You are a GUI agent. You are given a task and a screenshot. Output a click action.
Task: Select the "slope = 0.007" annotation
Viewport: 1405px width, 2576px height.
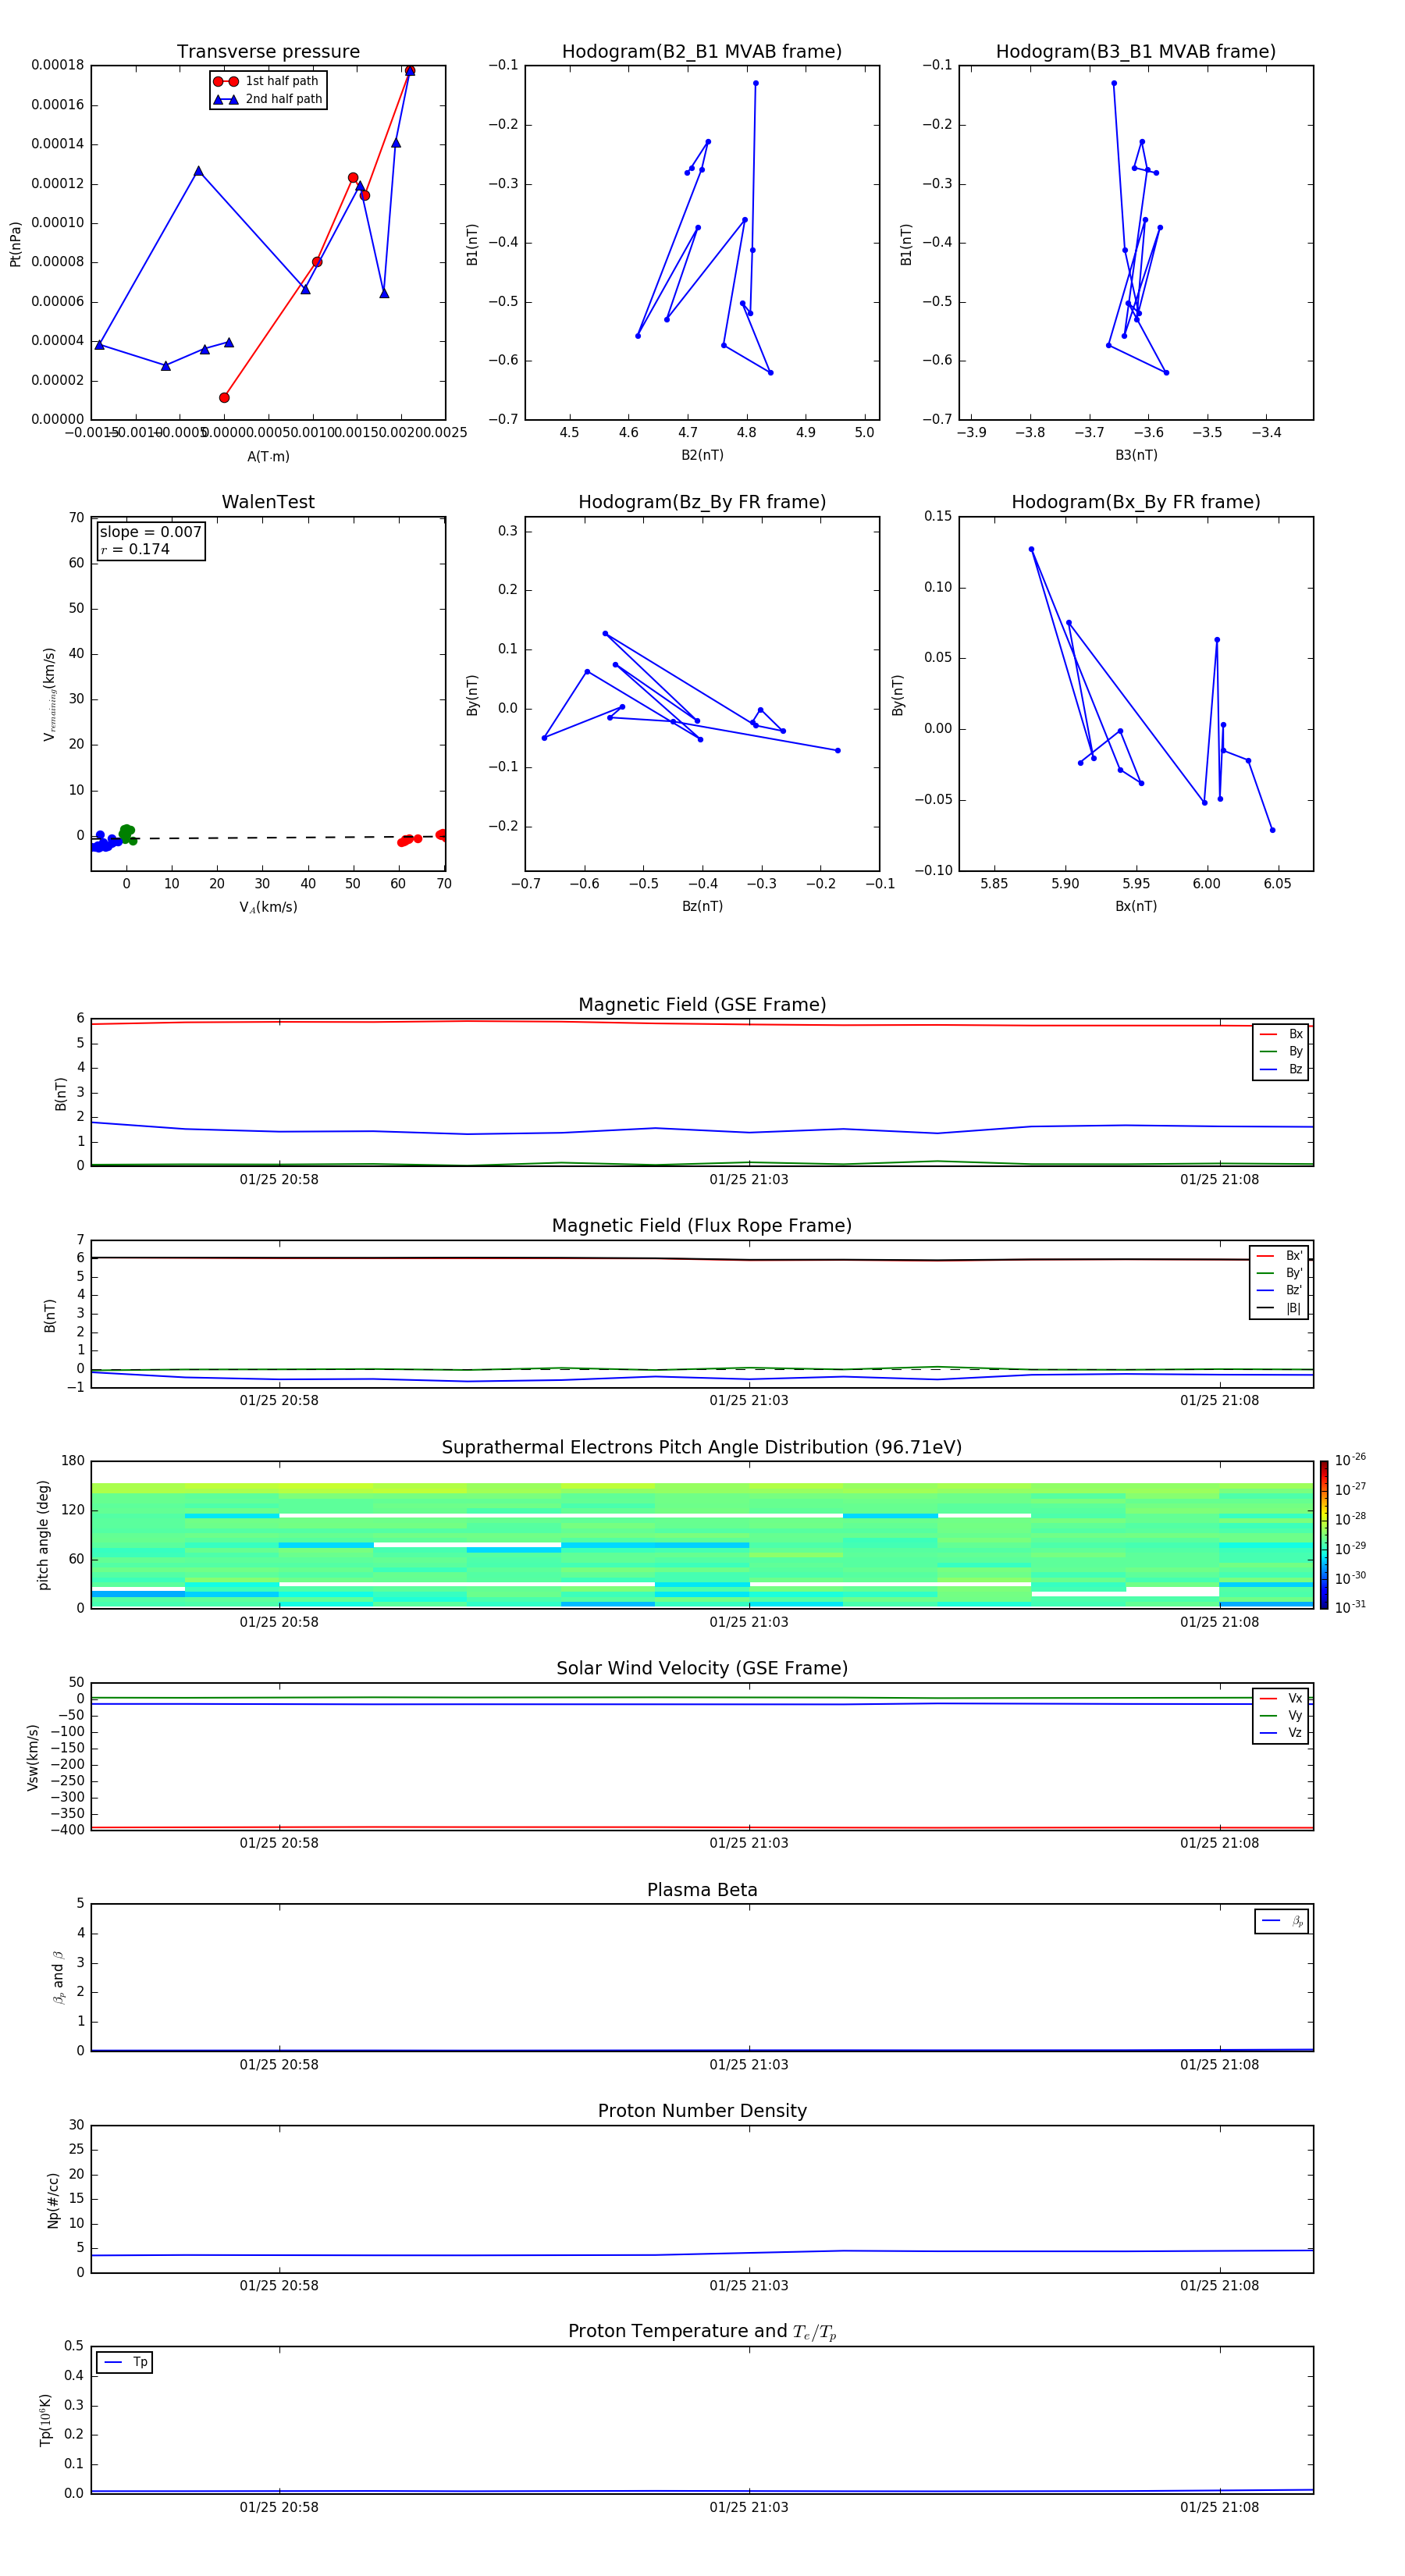pos(150,532)
